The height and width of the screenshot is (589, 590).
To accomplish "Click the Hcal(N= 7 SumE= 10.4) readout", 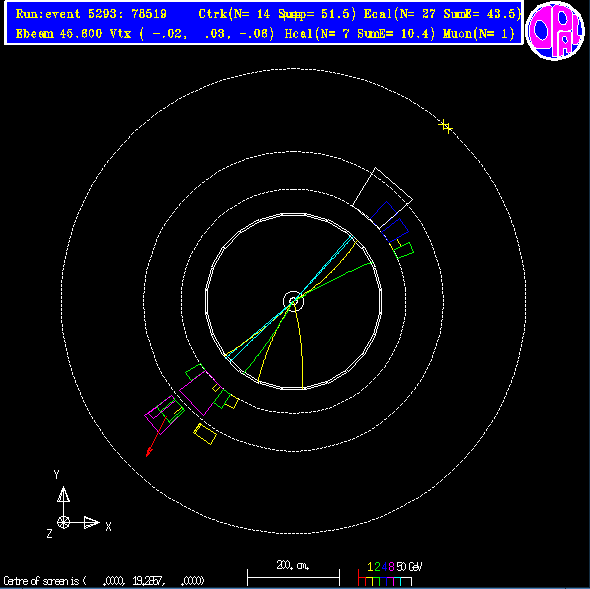I will [360, 34].
